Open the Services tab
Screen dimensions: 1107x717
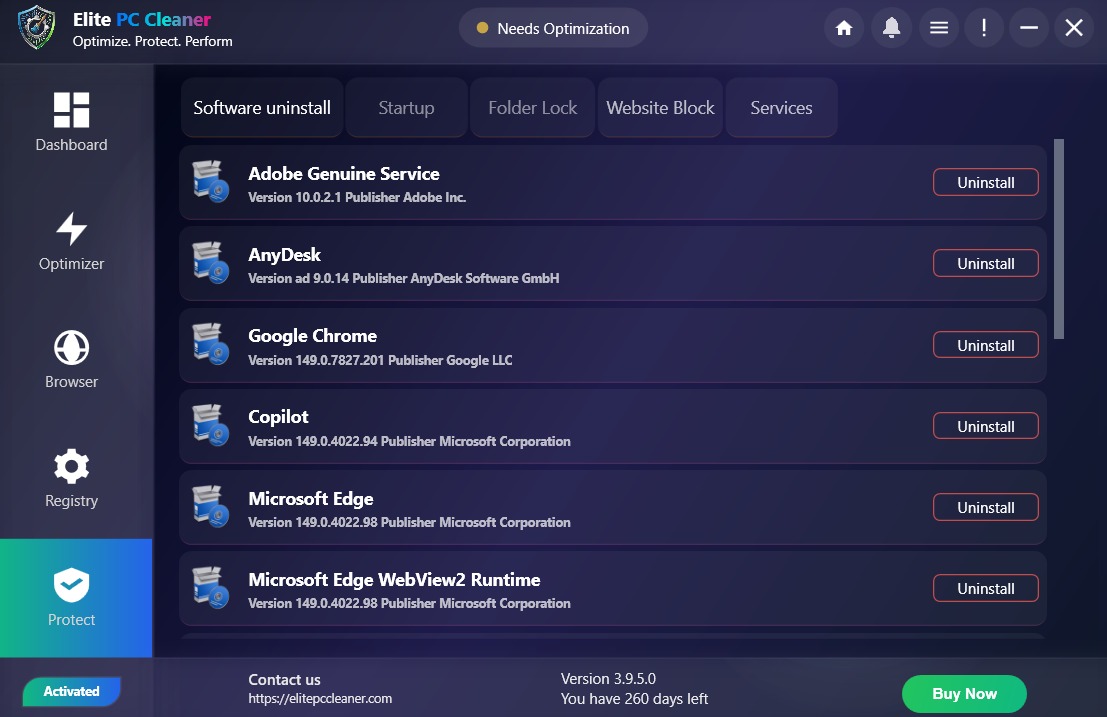pyautogui.click(x=782, y=107)
